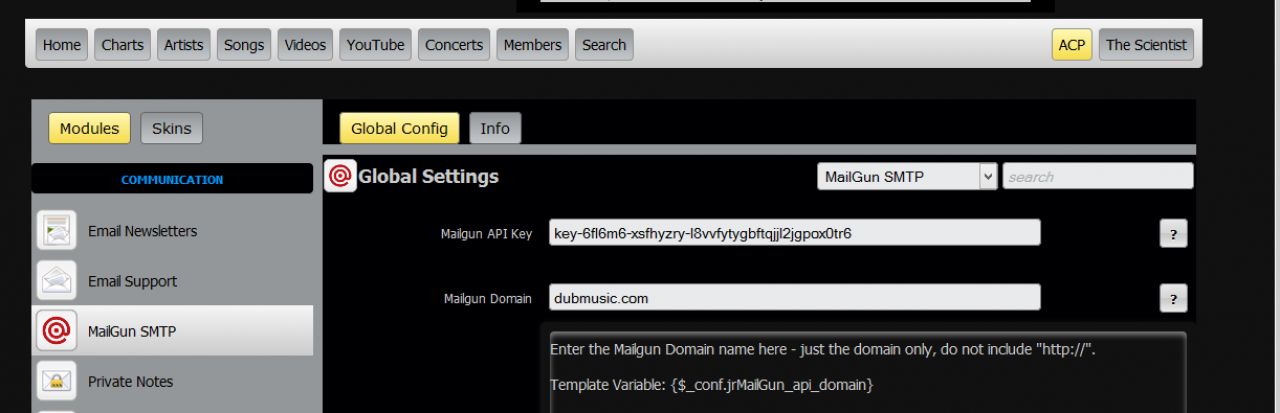Open the Info tab
The width and height of the screenshot is (1280, 413).
(495, 128)
